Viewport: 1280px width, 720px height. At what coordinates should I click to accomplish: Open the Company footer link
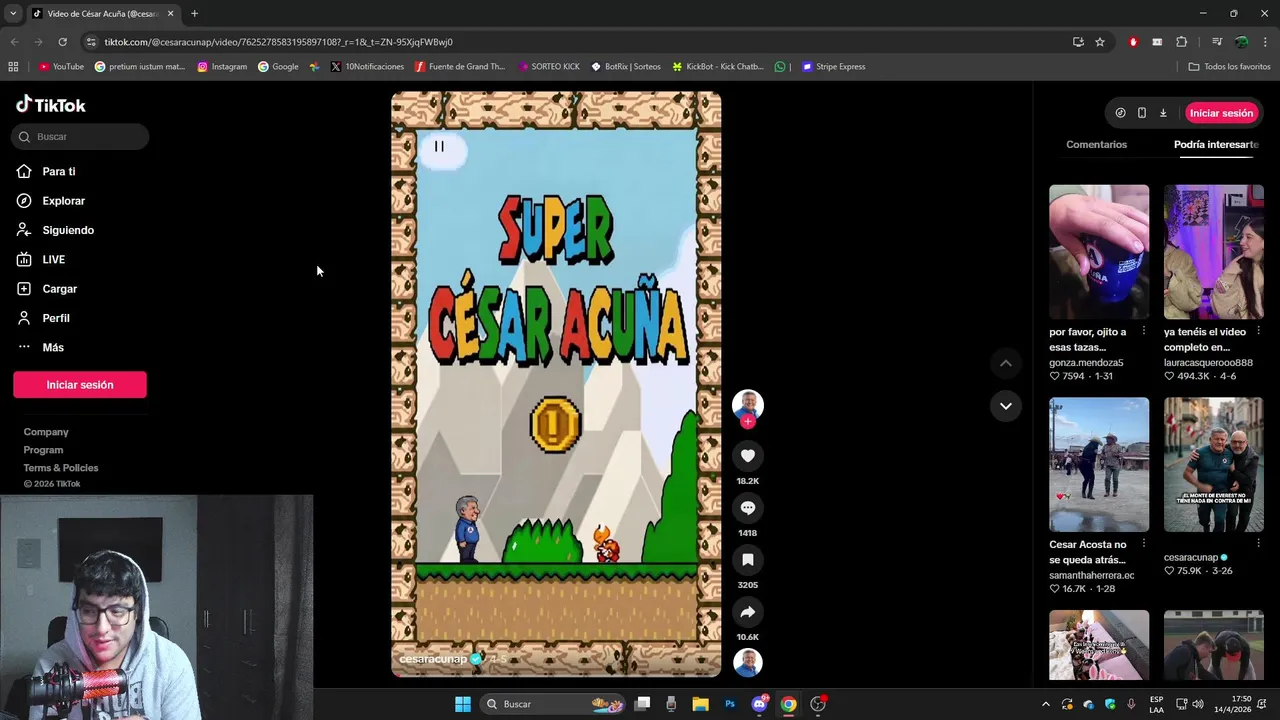[46, 432]
